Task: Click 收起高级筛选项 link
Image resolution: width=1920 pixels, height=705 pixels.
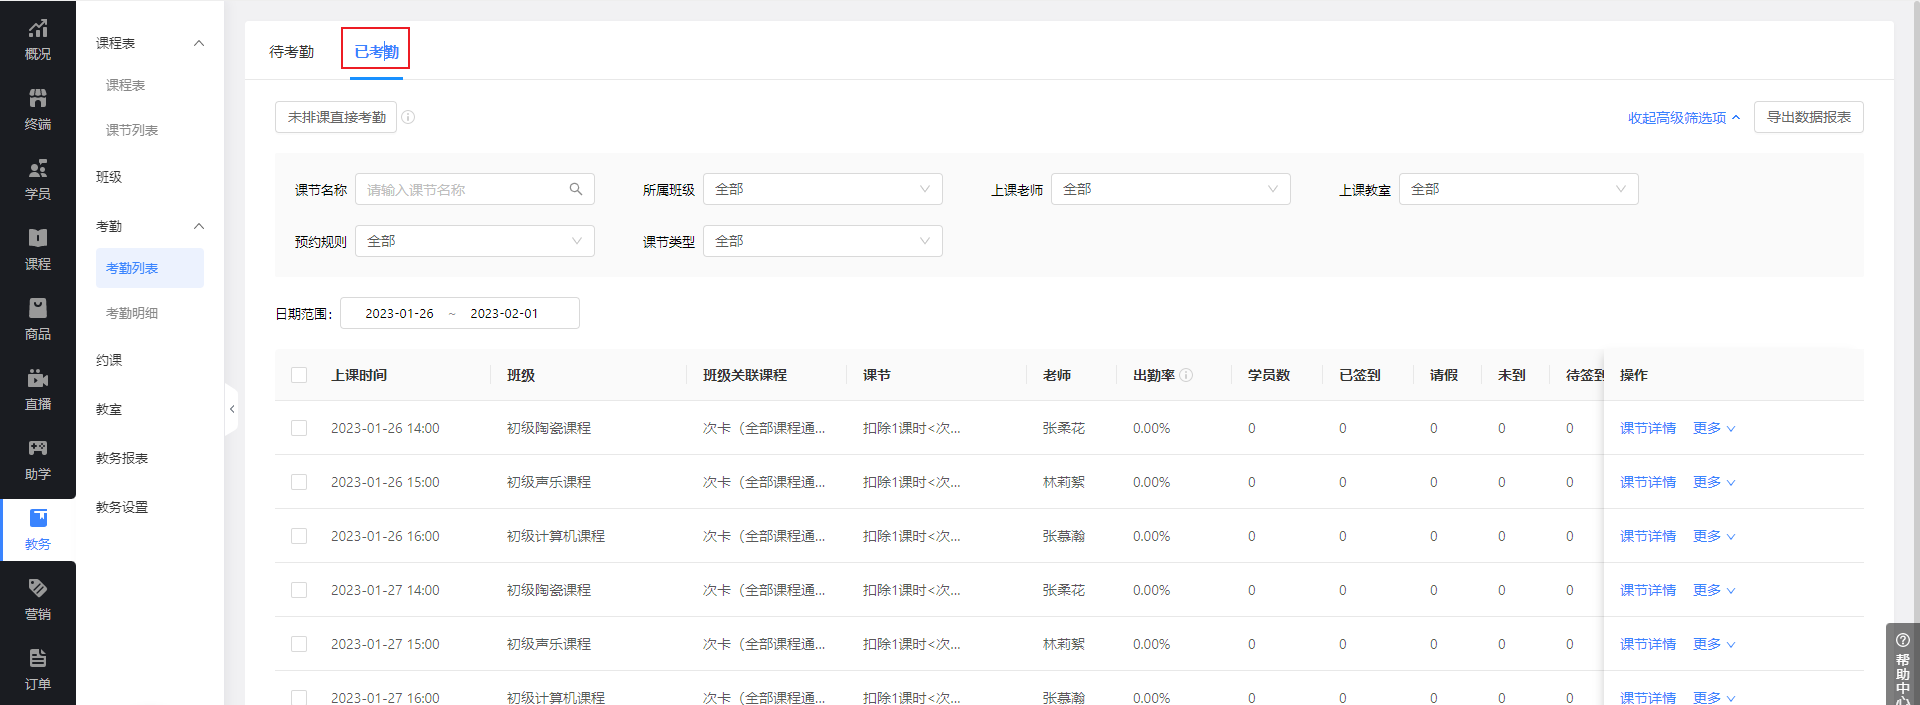Action: click(1684, 118)
